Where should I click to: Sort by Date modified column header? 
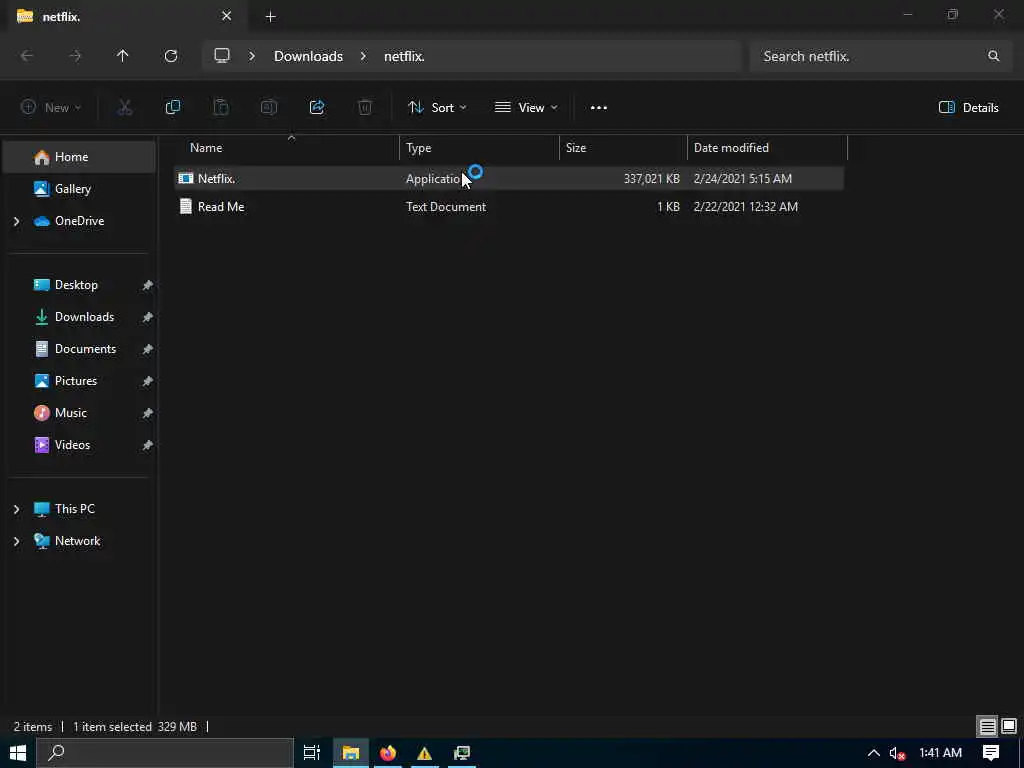click(x=767, y=148)
